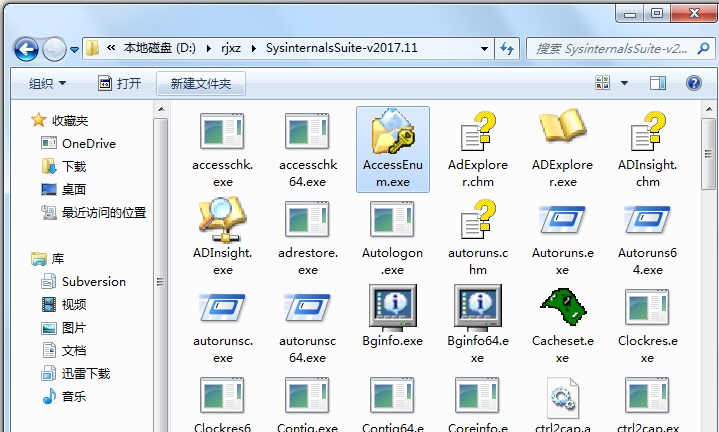Click the magnifier search icon
Viewport: 719px width, 432px height.
704,48
